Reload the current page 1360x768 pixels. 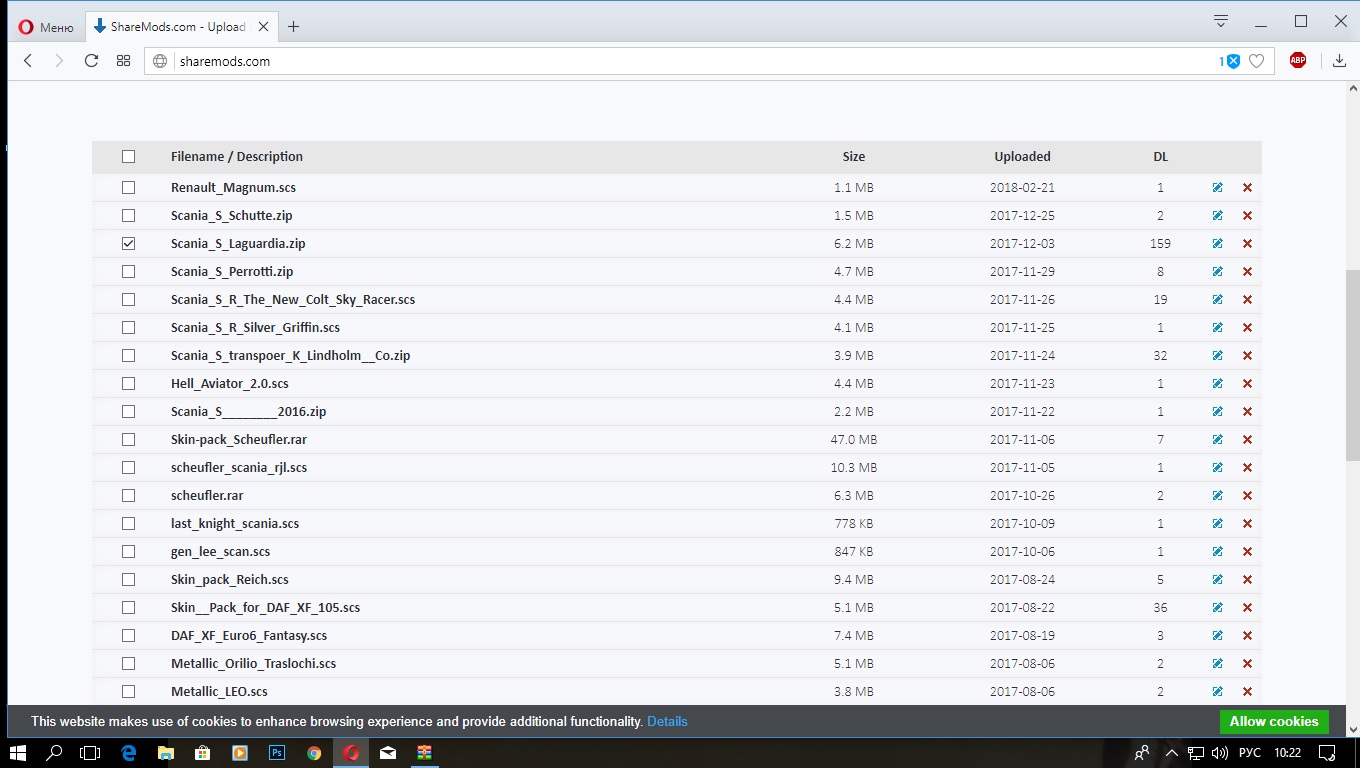[x=91, y=61]
